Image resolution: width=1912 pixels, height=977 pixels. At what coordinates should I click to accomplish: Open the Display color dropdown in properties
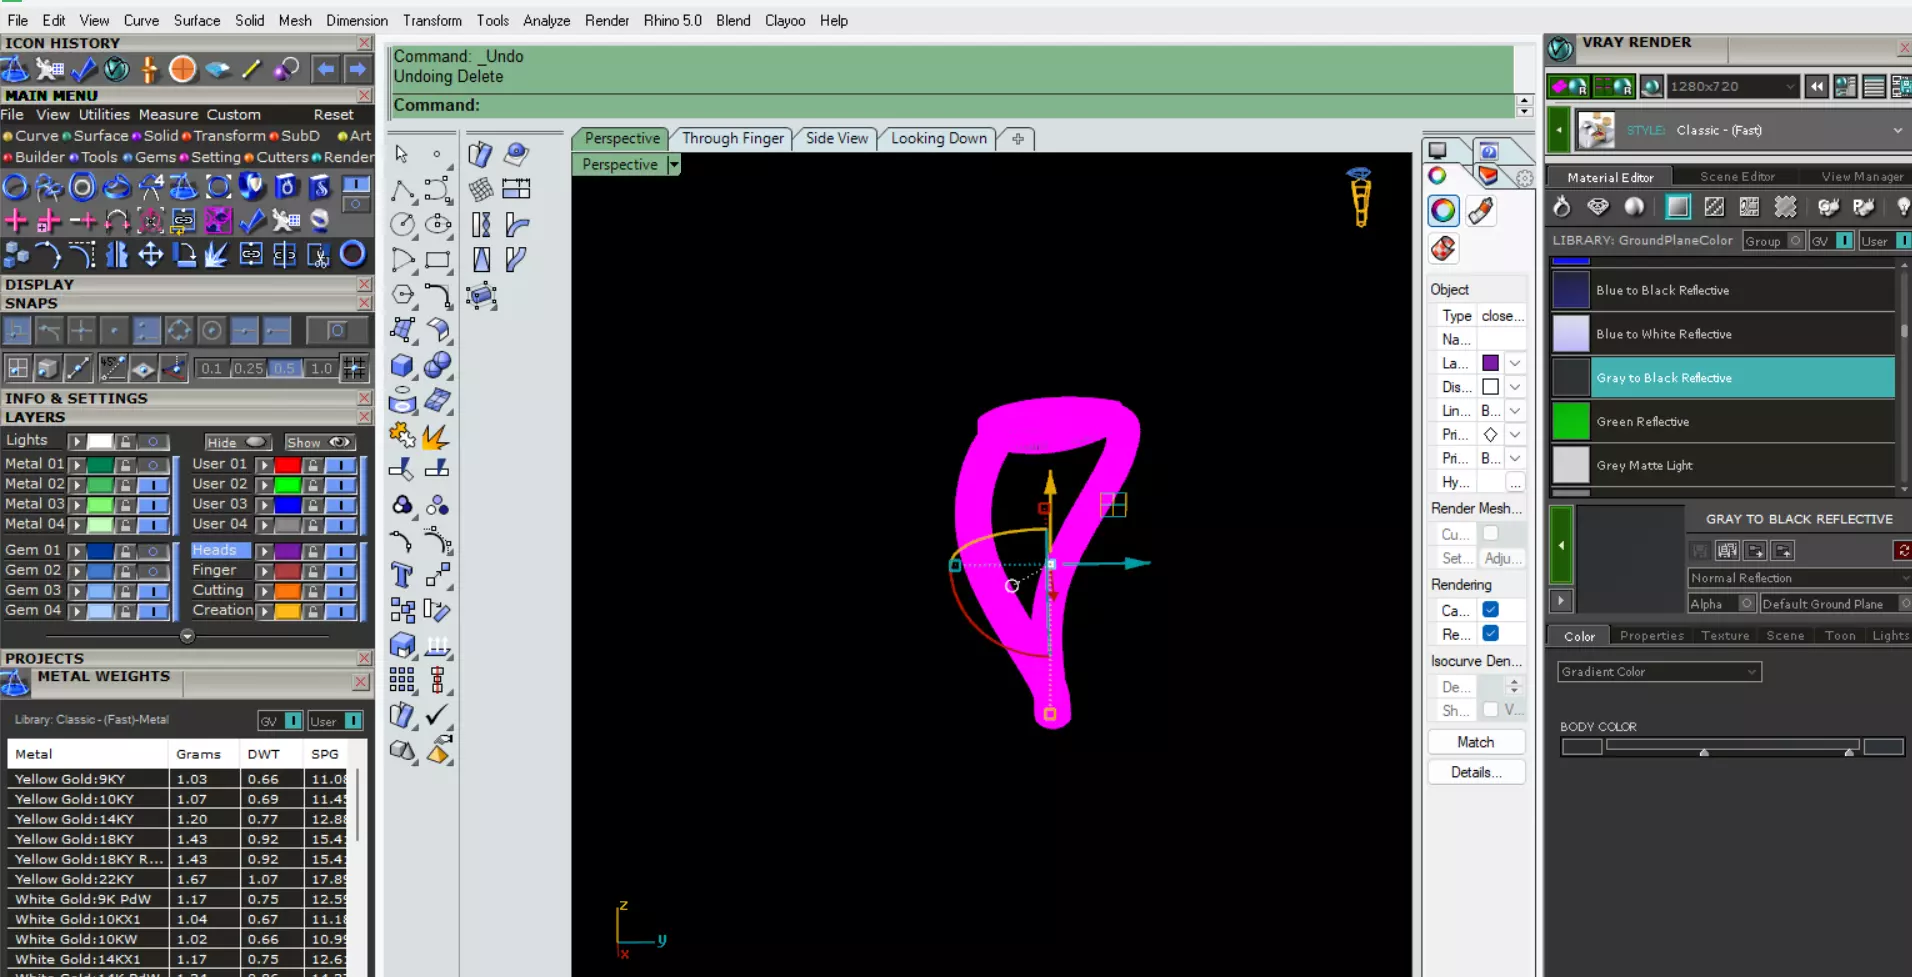click(x=1515, y=387)
